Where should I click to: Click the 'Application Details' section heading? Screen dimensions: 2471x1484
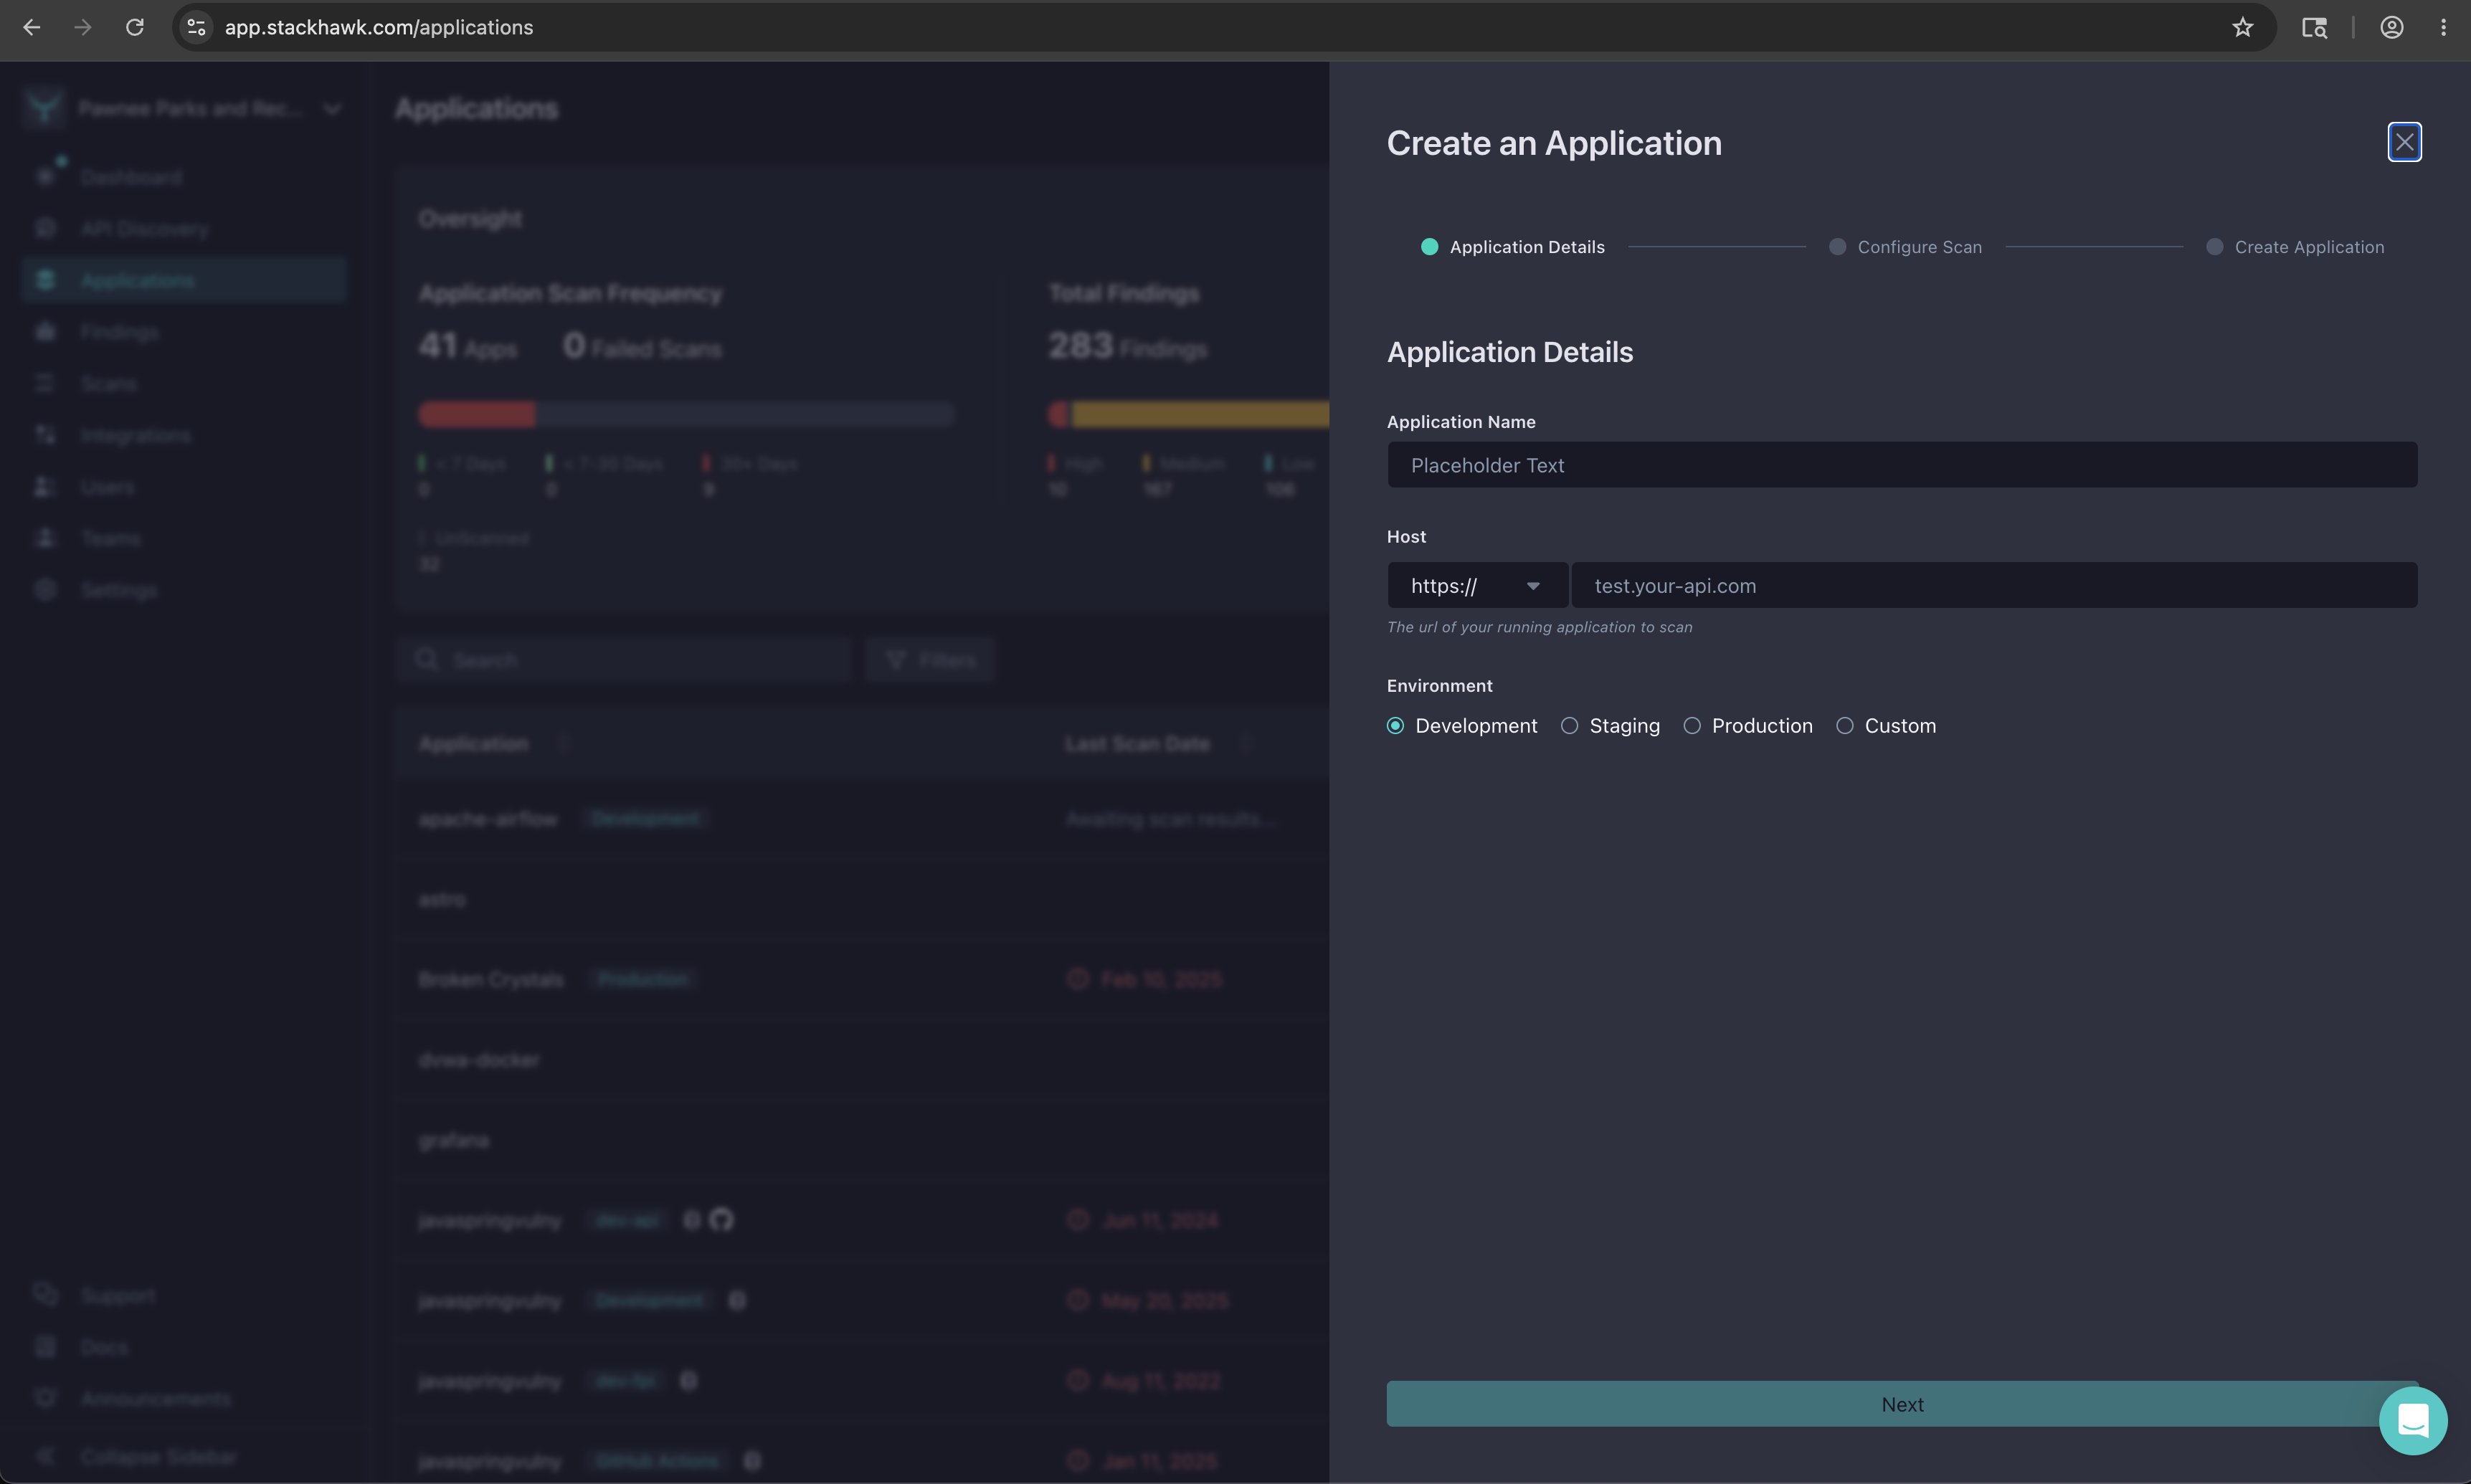1510,352
